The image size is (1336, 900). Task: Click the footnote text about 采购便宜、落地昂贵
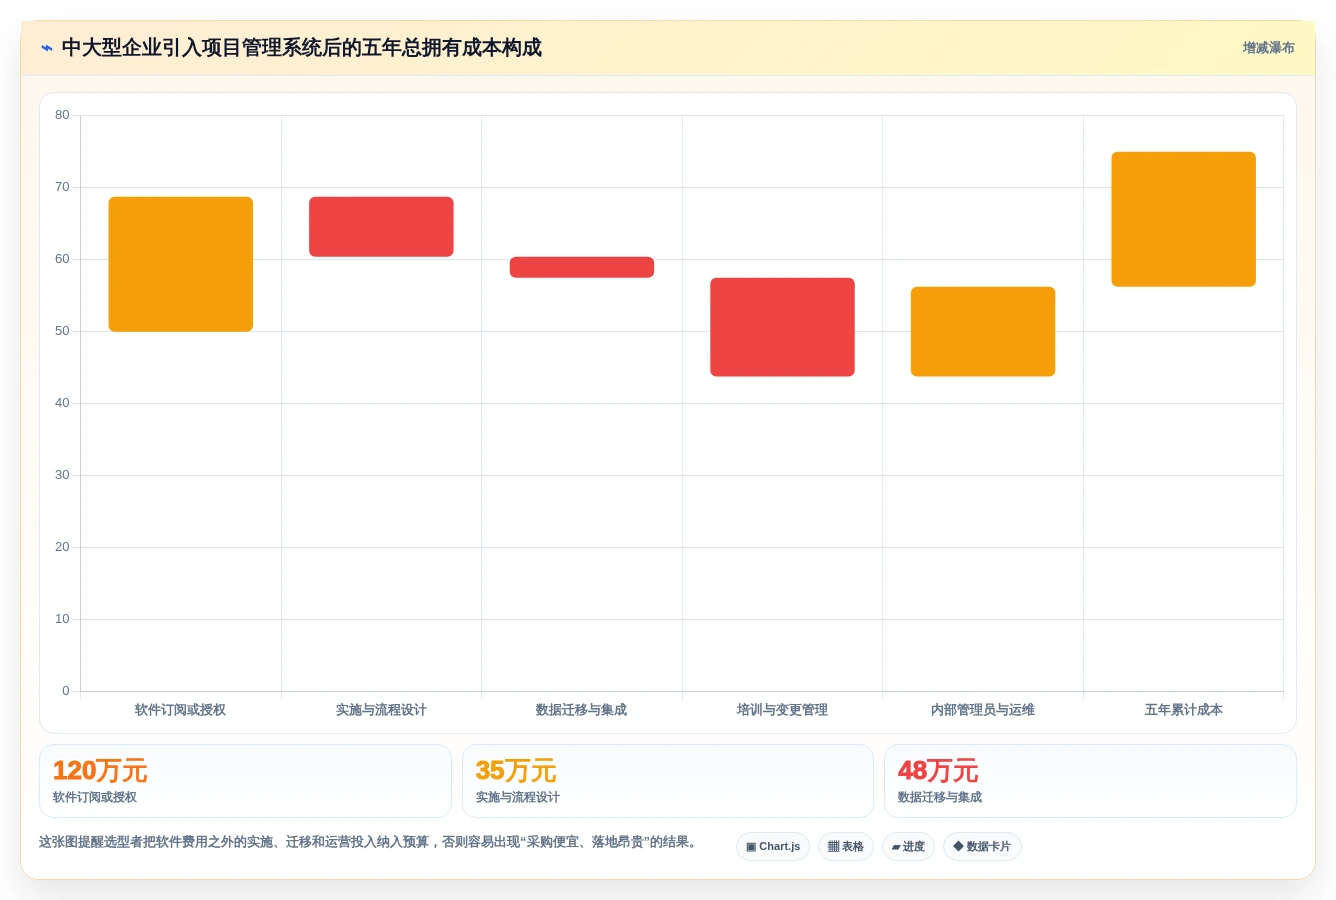pyautogui.click(x=368, y=842)
